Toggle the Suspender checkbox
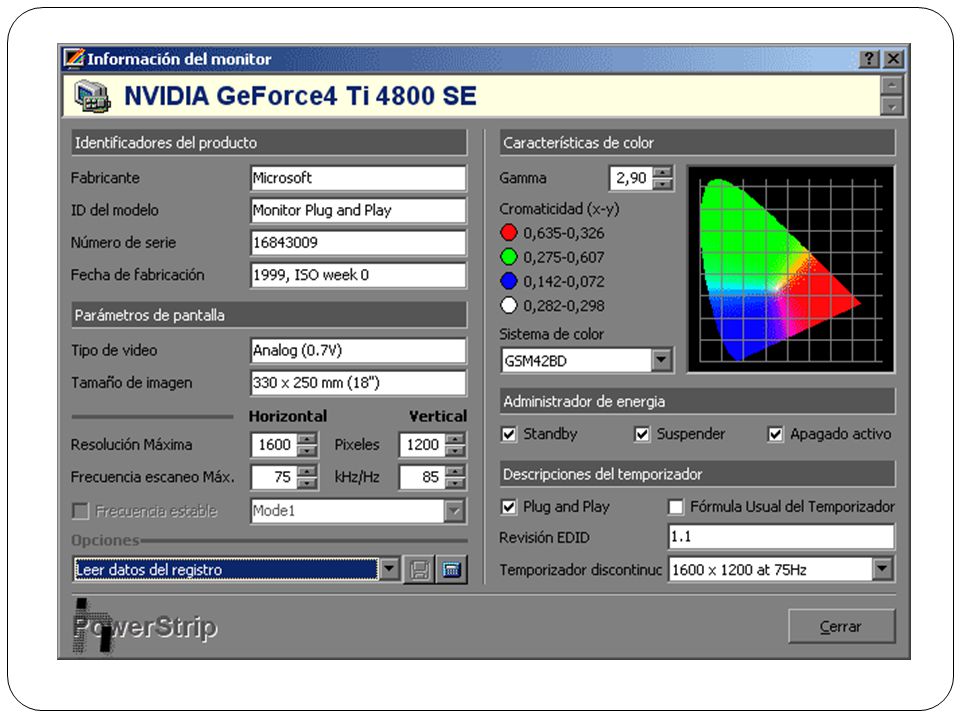The image size is (960, 720). pyautogui.click(x=642, y=434)
